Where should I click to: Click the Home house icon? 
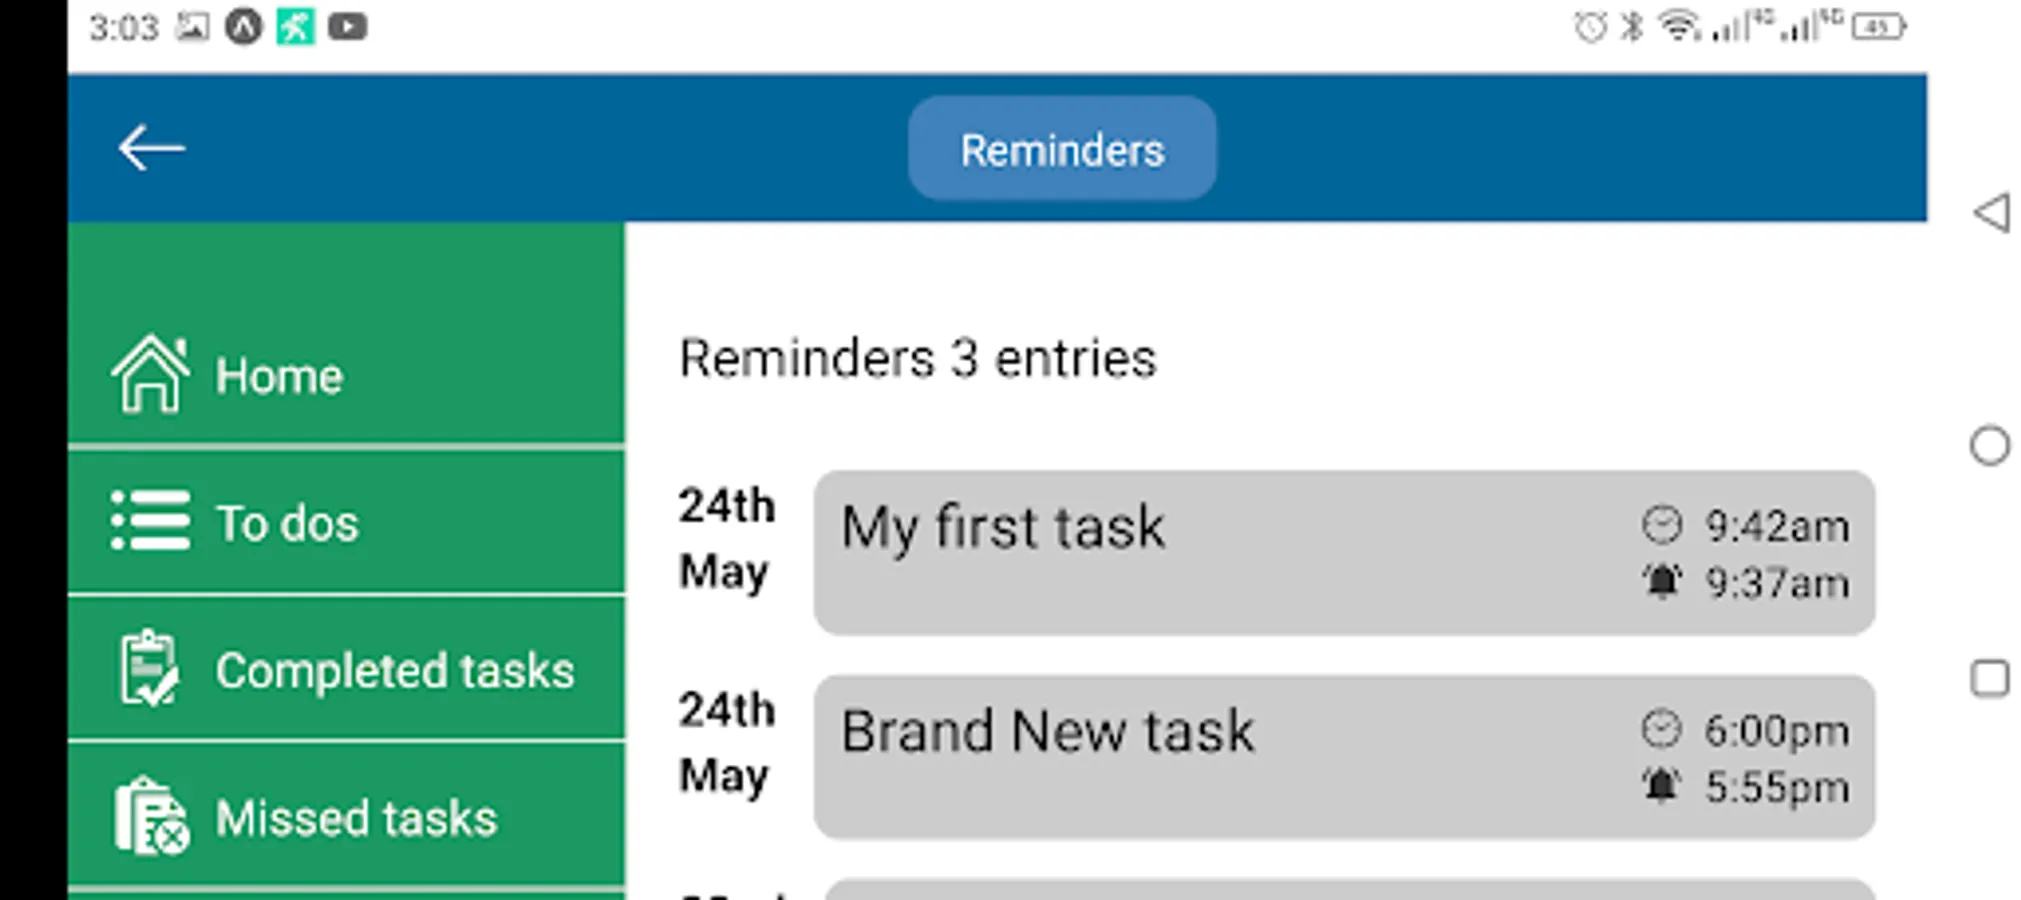point(150,374)
